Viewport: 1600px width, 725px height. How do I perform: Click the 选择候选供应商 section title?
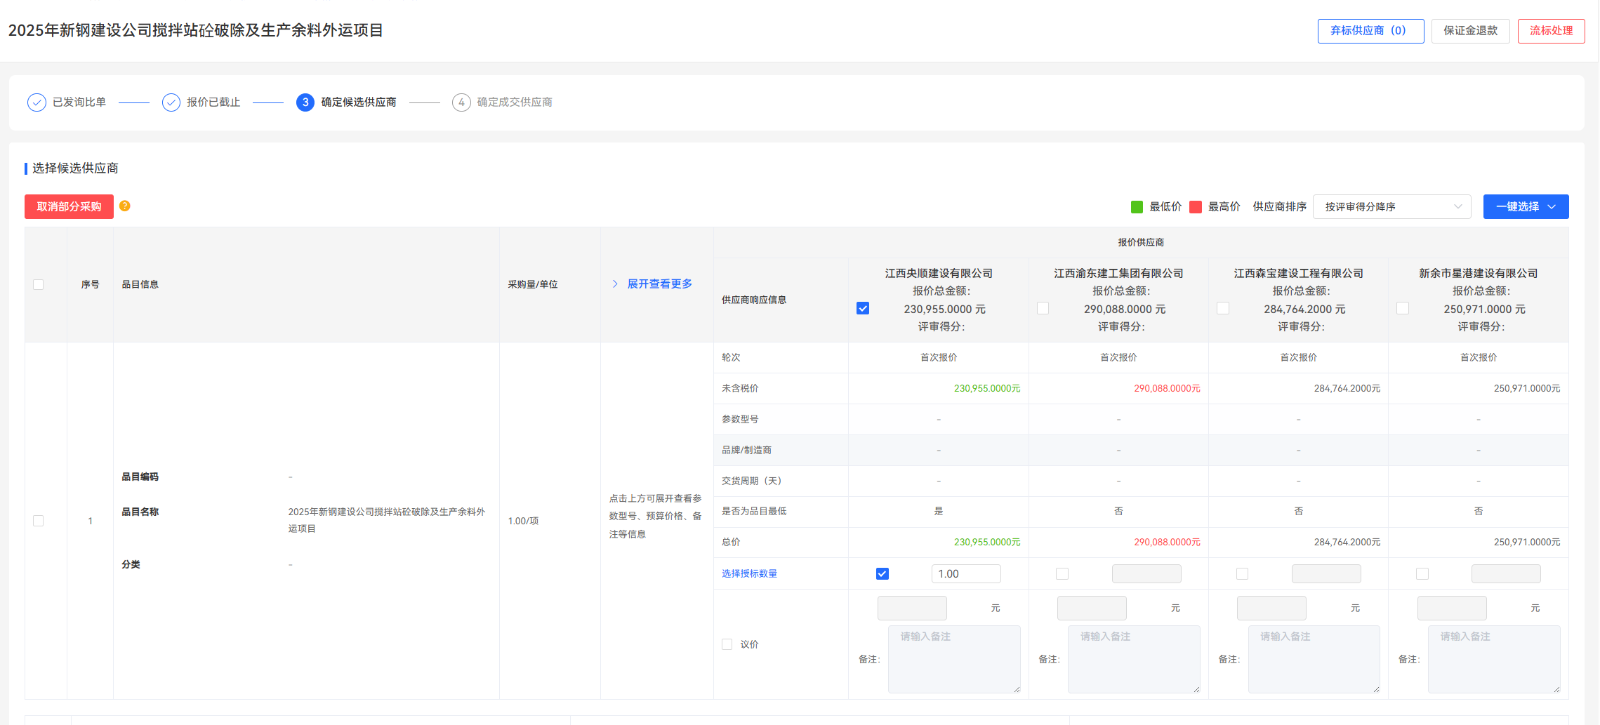click(x=75, y=168)
